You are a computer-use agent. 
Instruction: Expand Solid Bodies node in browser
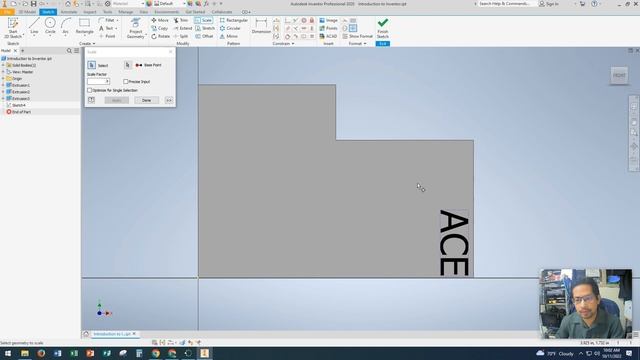(3, 65)
